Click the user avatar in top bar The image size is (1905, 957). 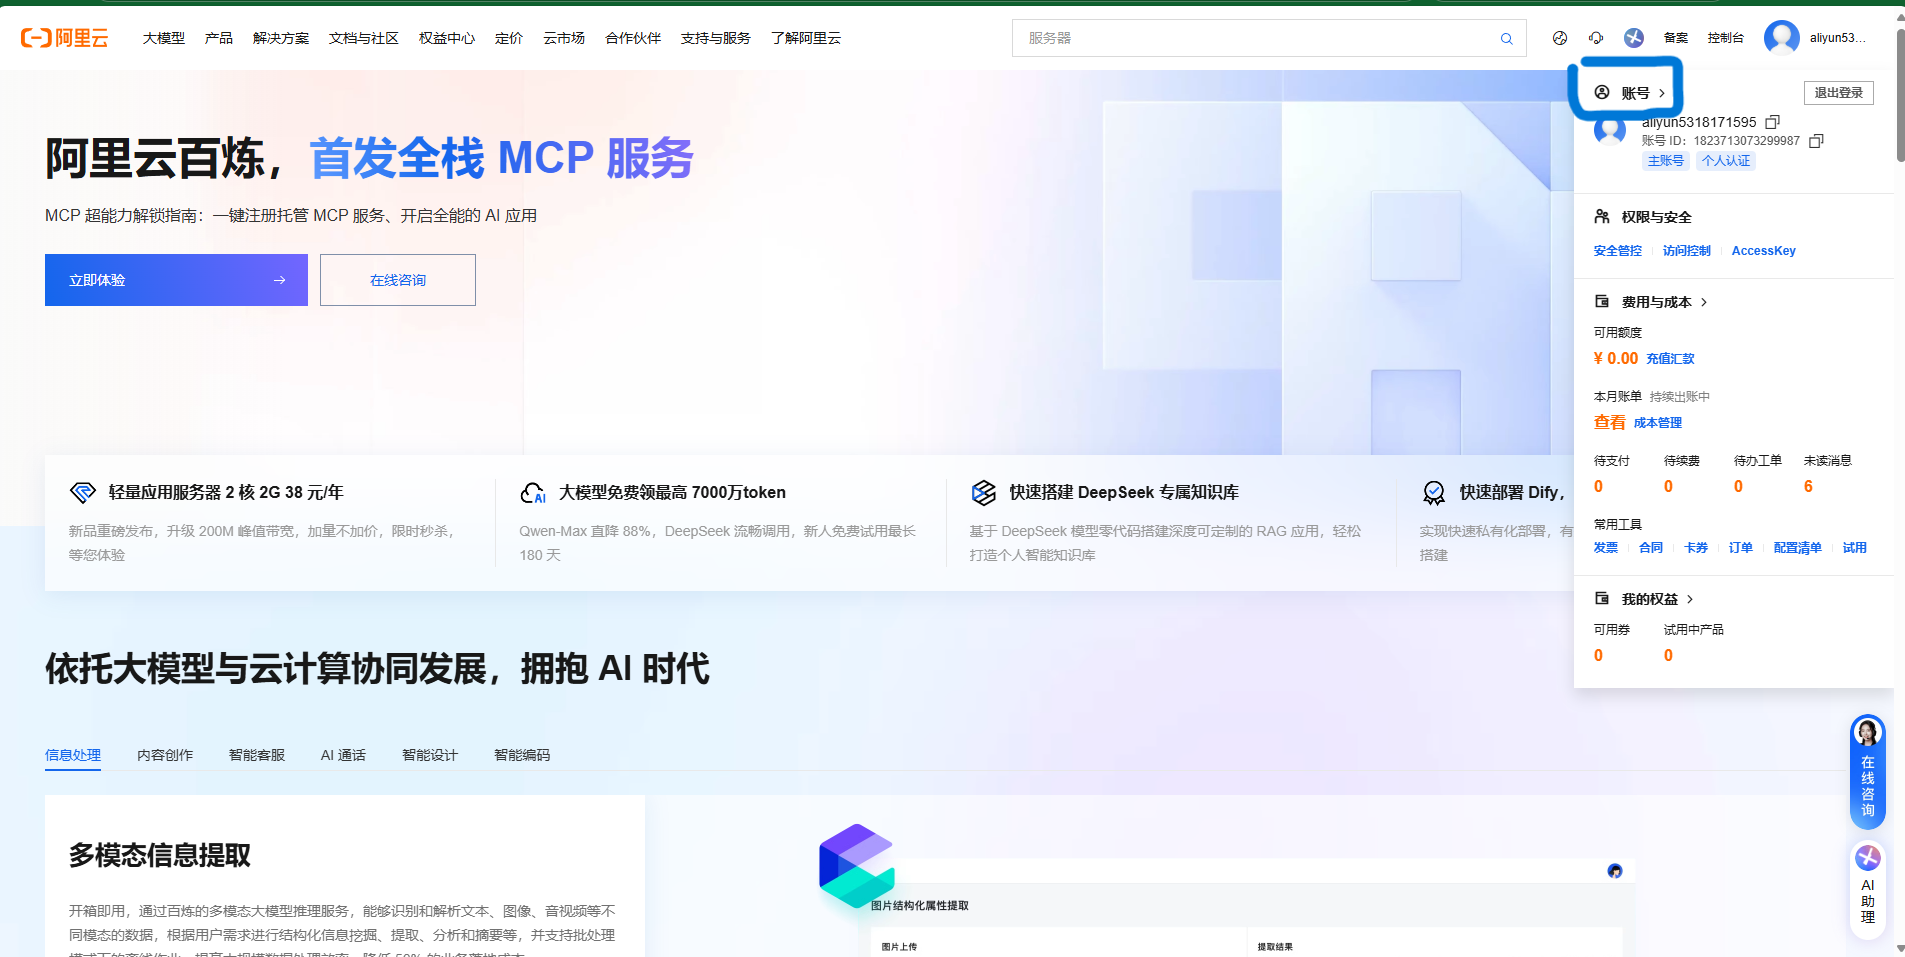1782,38
